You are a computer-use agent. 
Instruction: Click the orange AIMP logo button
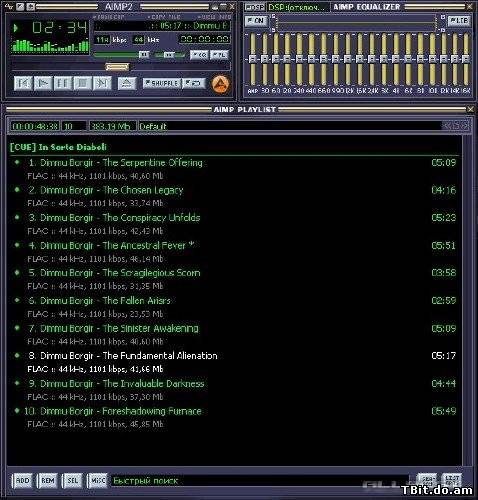click(x=221, y=84)
